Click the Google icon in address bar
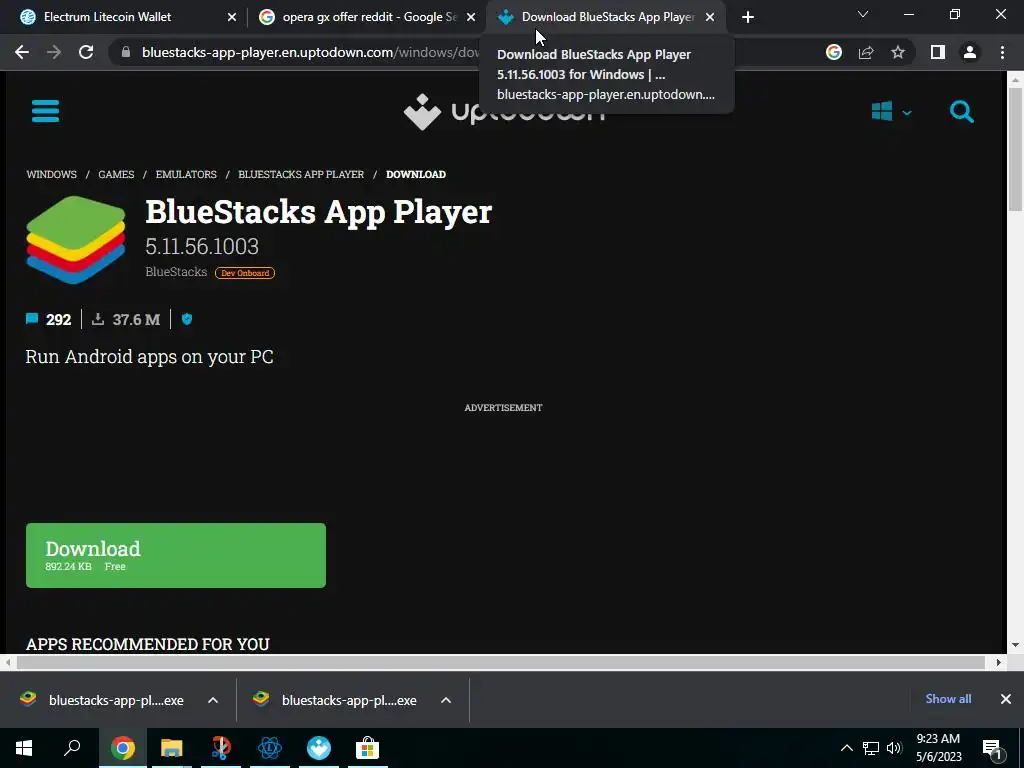Screen dimensions: 1024x768 834,52
